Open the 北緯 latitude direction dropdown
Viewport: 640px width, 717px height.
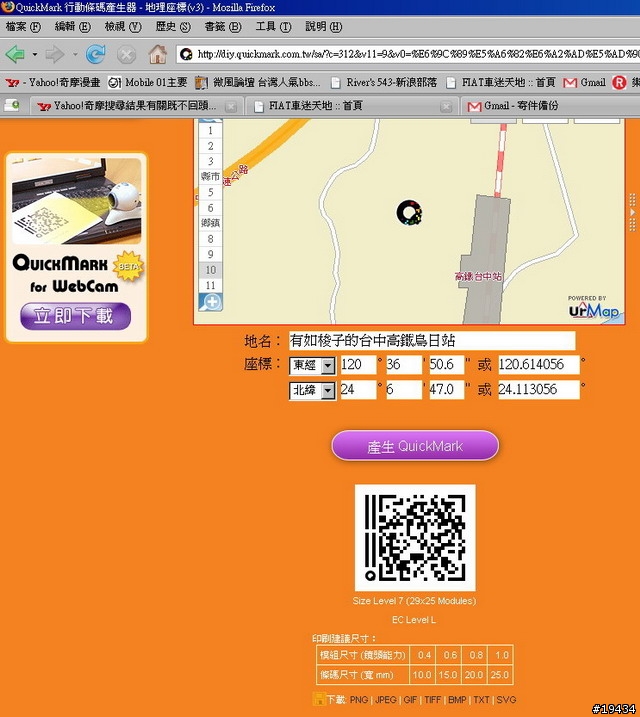click(x=313, y=390)
